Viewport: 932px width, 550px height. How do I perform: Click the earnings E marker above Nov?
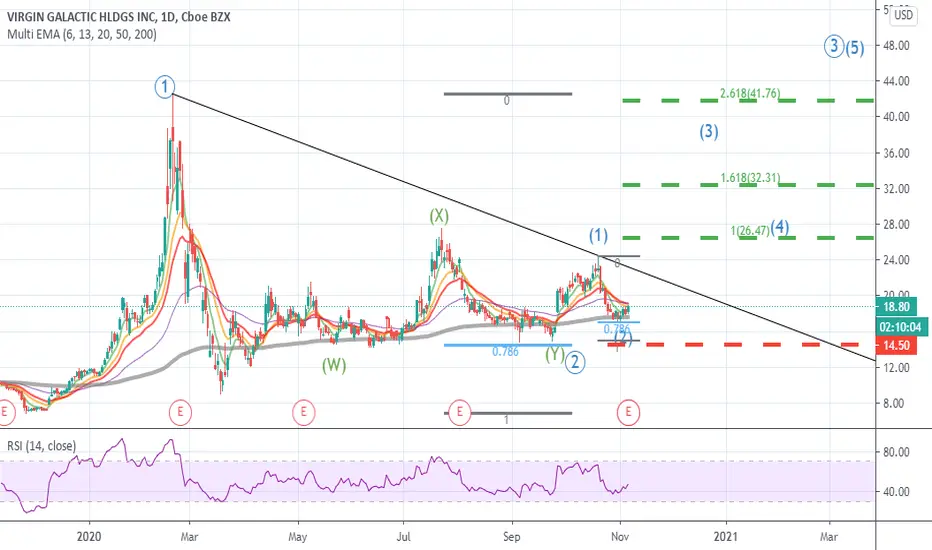(x=628, y=413)
